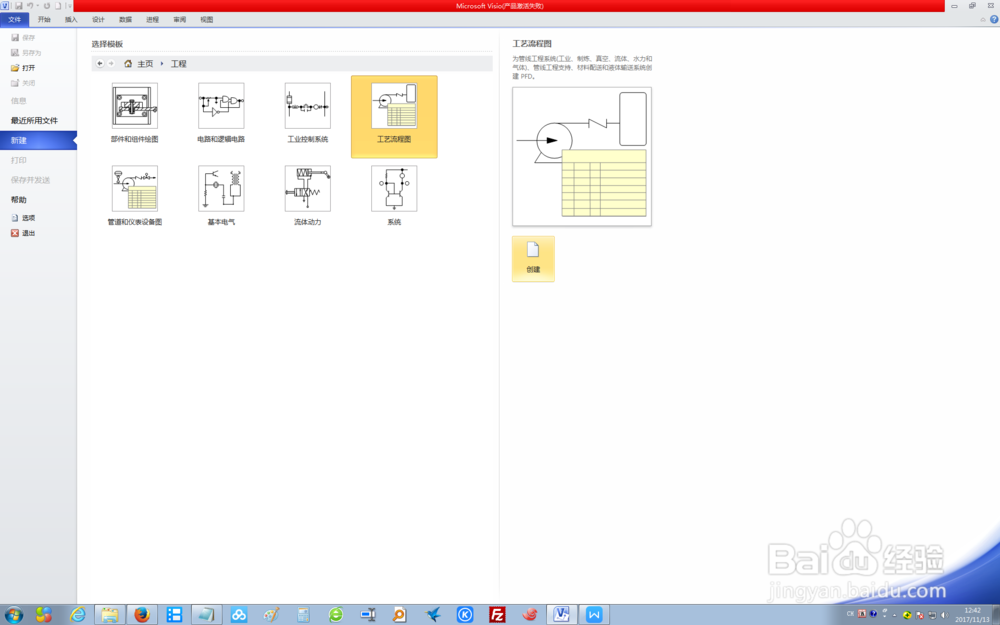Switch to the 开始 ribbon tab
The image size is (1000, 625).
tap(44, 20)
